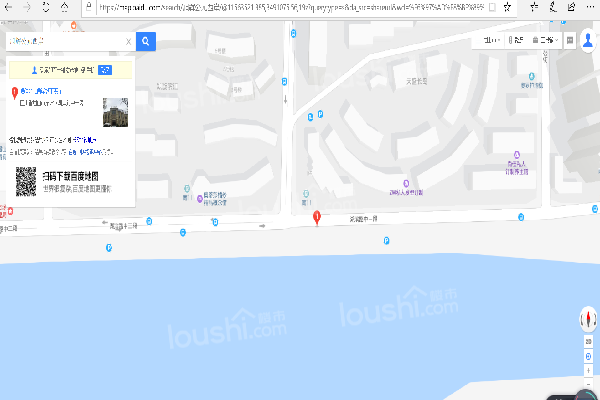Open the first search result title link

pyautogui.click(x=41, y=91)
